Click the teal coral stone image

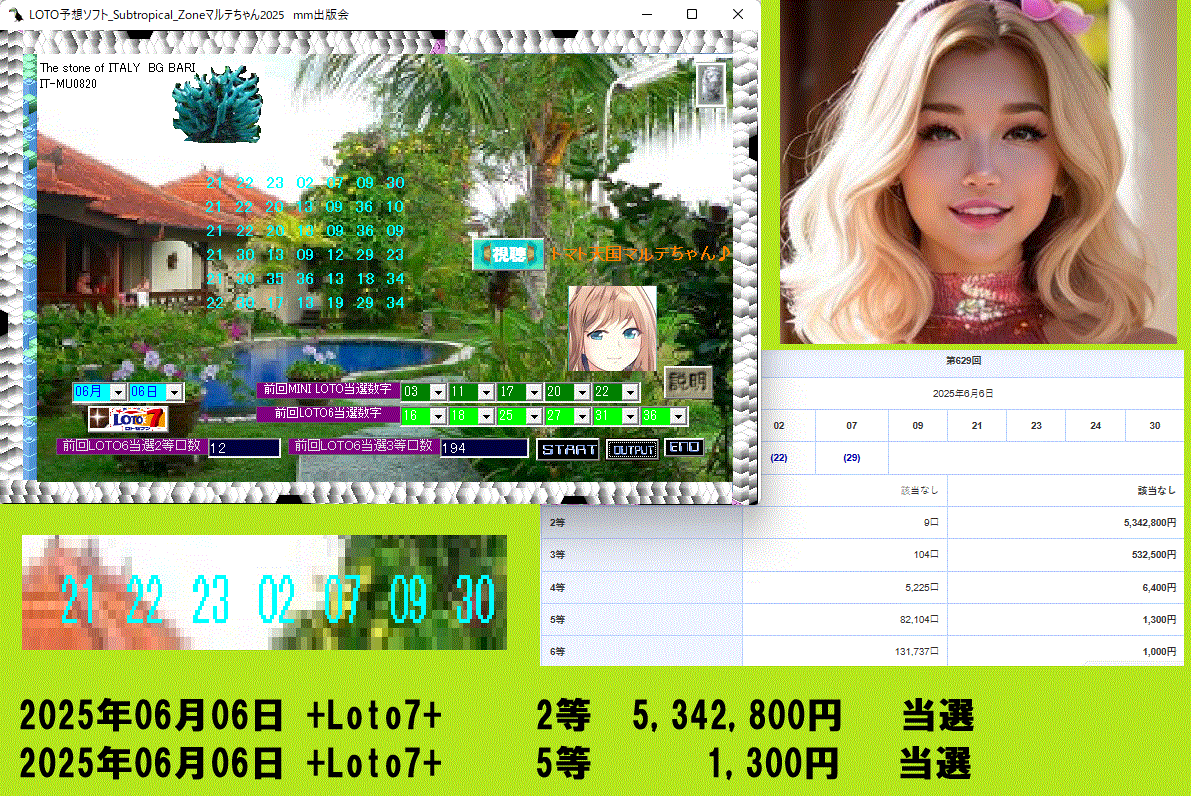coord(218,104)
